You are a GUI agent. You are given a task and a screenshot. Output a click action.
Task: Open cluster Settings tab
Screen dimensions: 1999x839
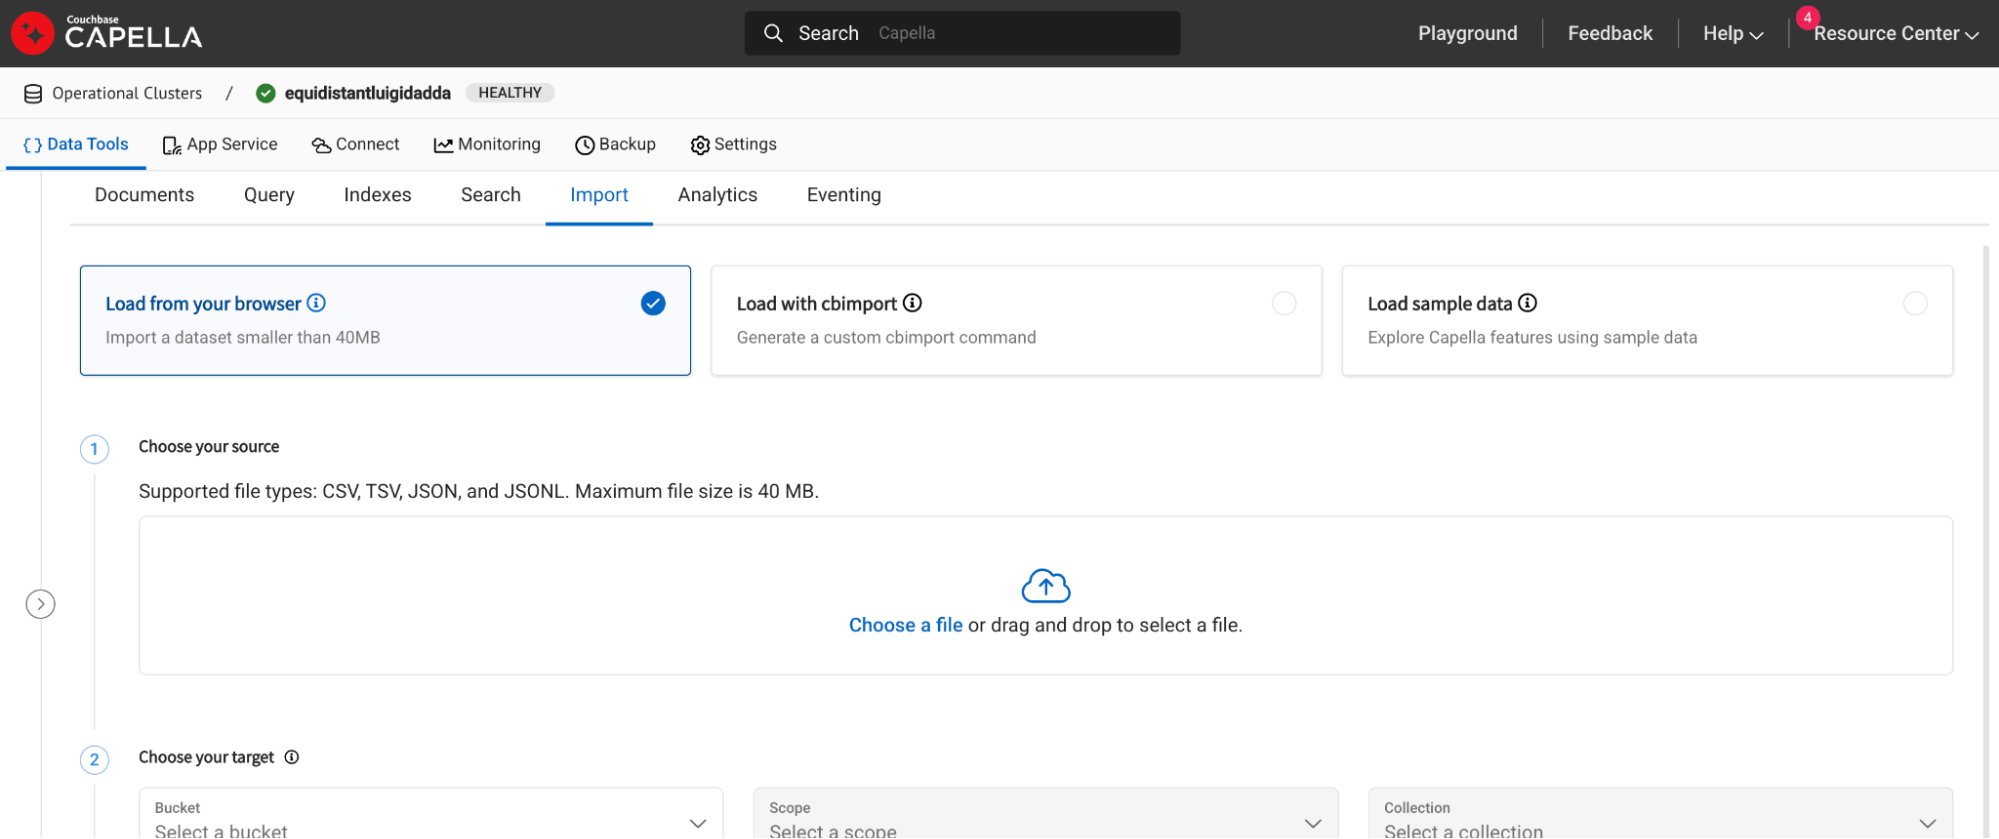pyautogui.click(x=733, y=144)
